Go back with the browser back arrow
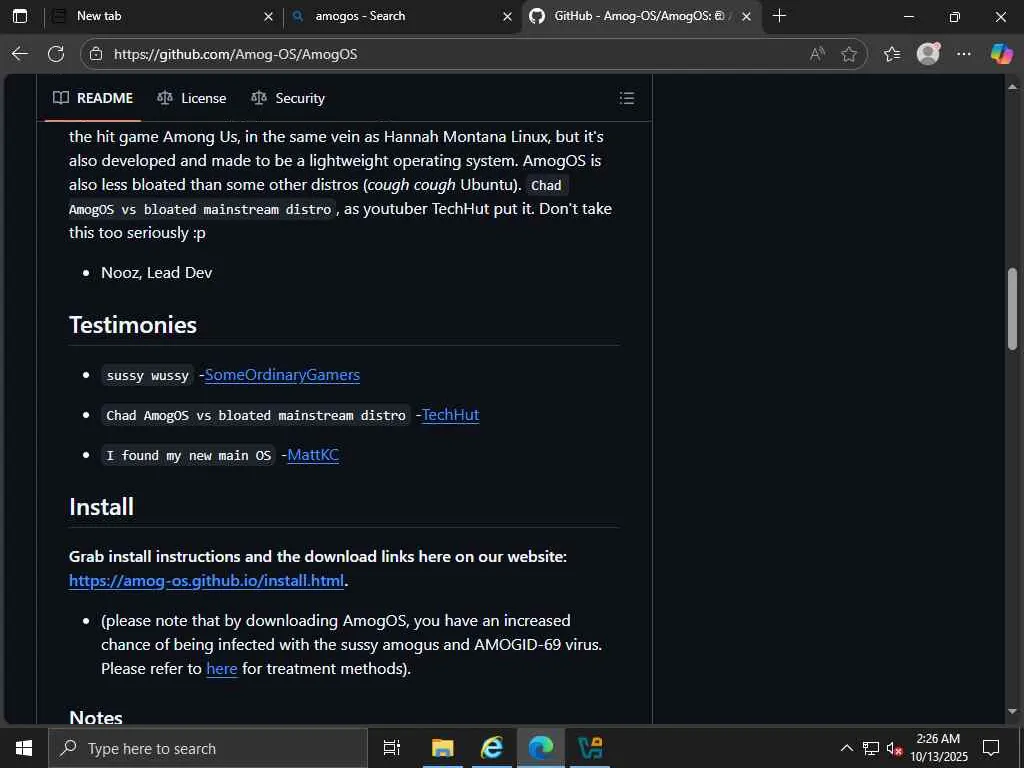Screen dimensions: 1024x768 tap(20, 54)
